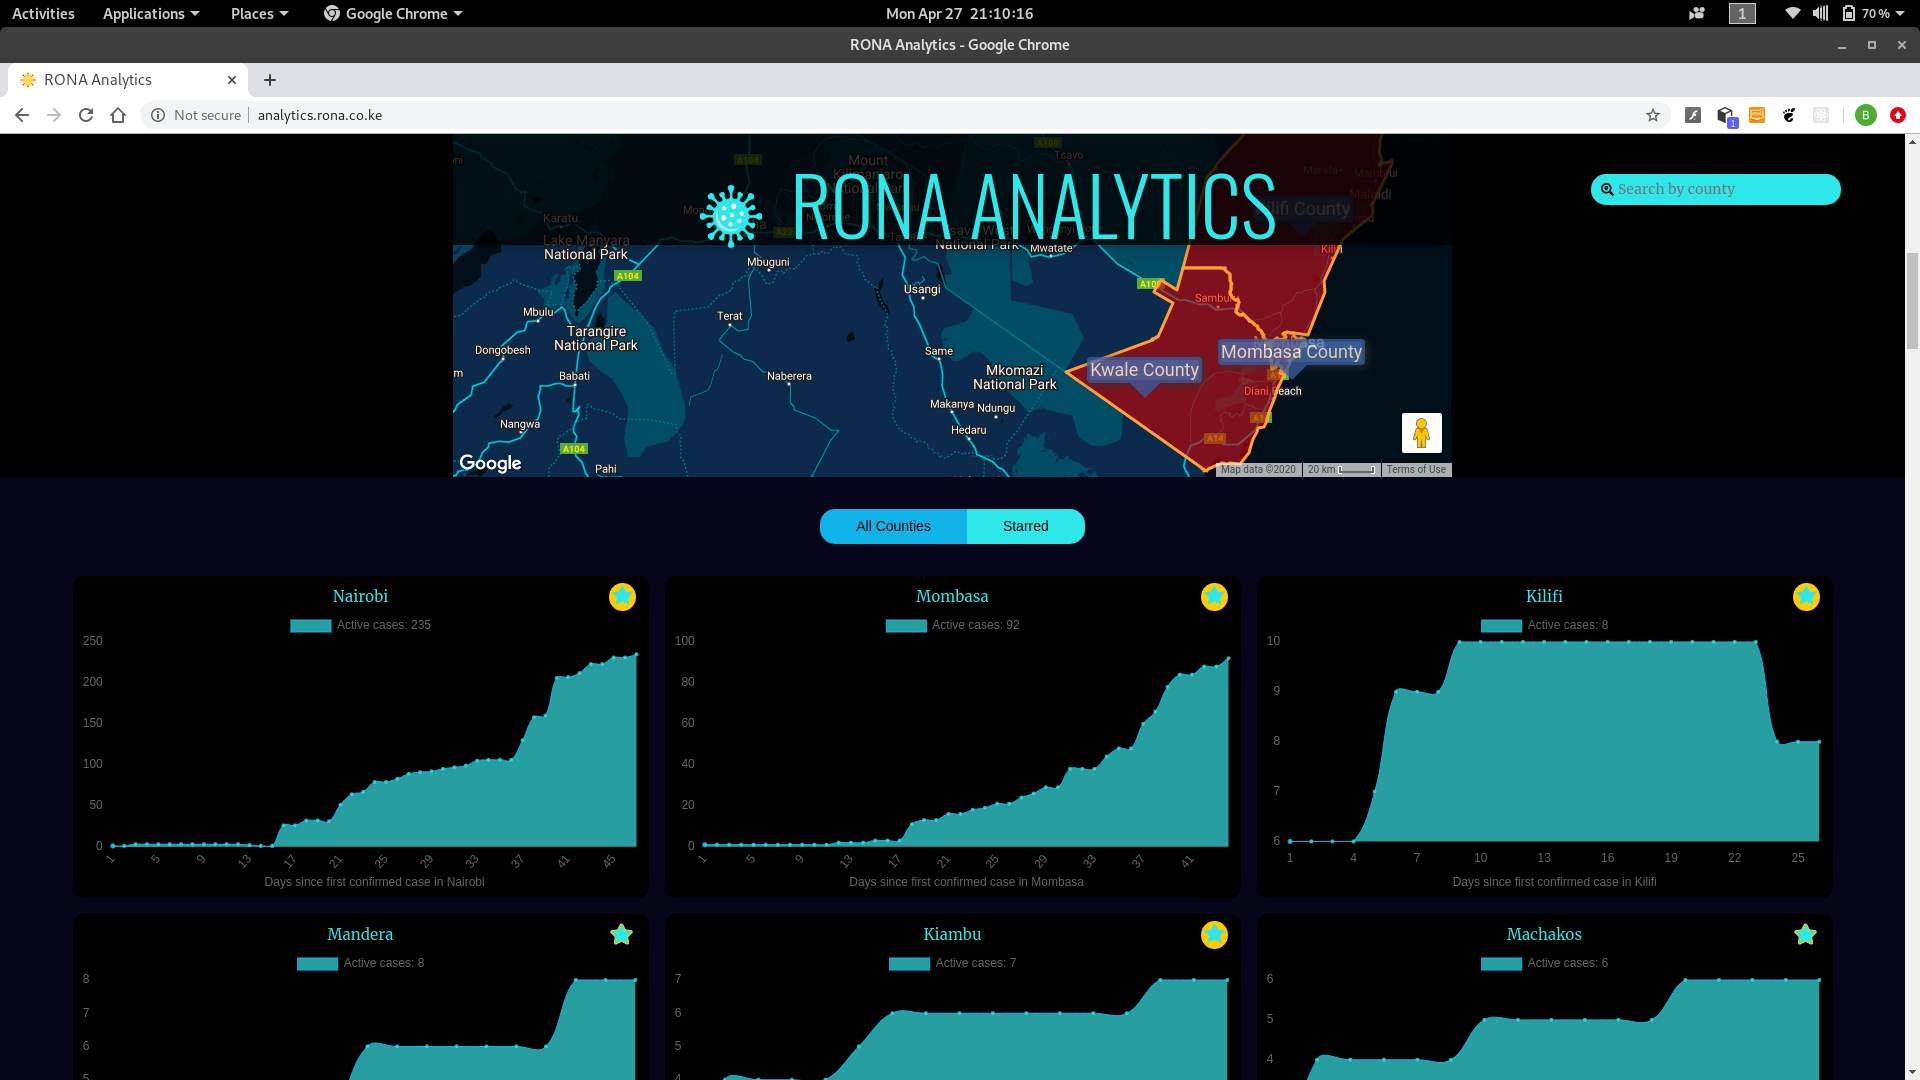Screen dimensions: 1920x1080
Task: Bookmark the page using the address bar star
Action: (1653, 115)
